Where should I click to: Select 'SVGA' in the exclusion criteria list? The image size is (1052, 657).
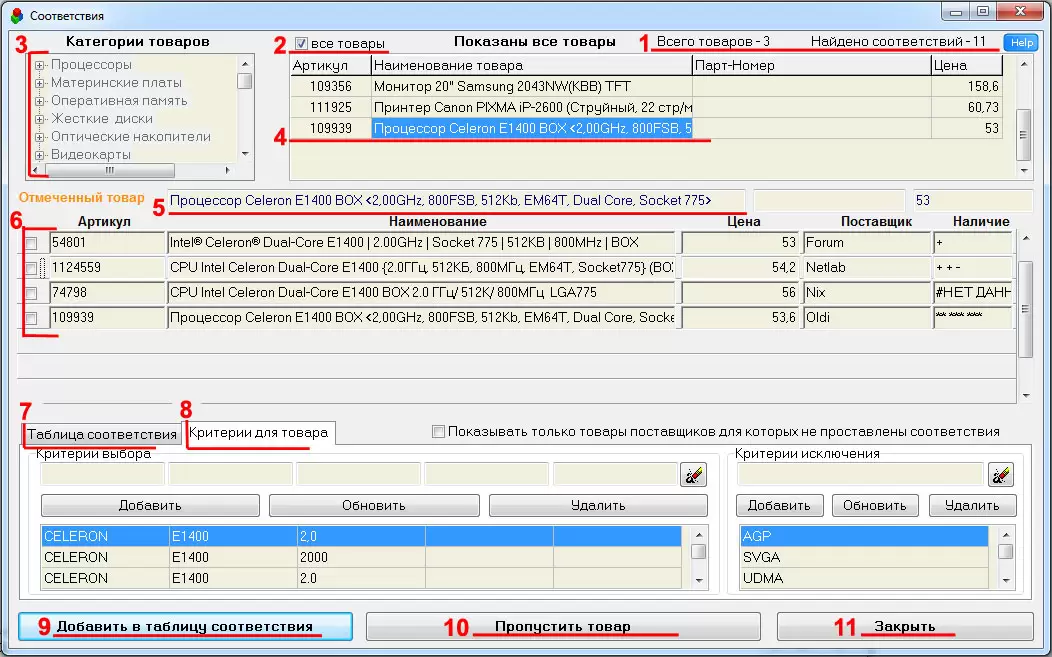point(761,557)
